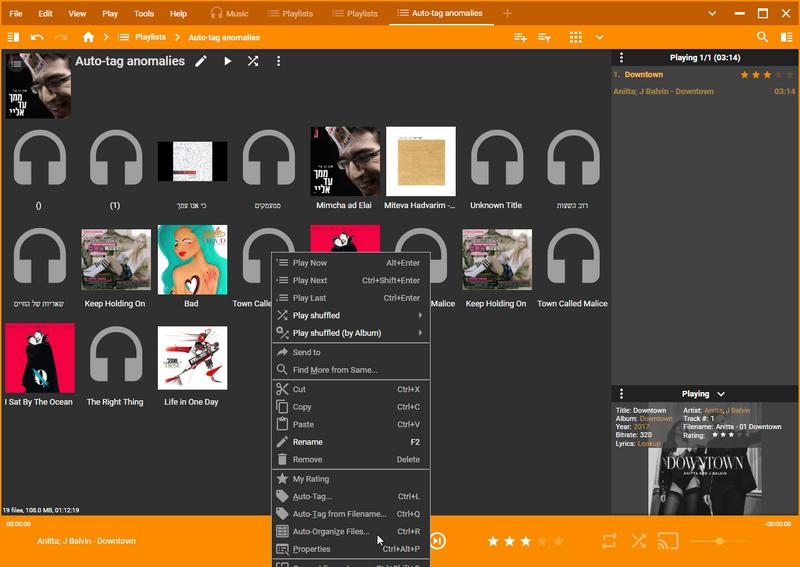Open the Playing panel three-dot menu

621,58
